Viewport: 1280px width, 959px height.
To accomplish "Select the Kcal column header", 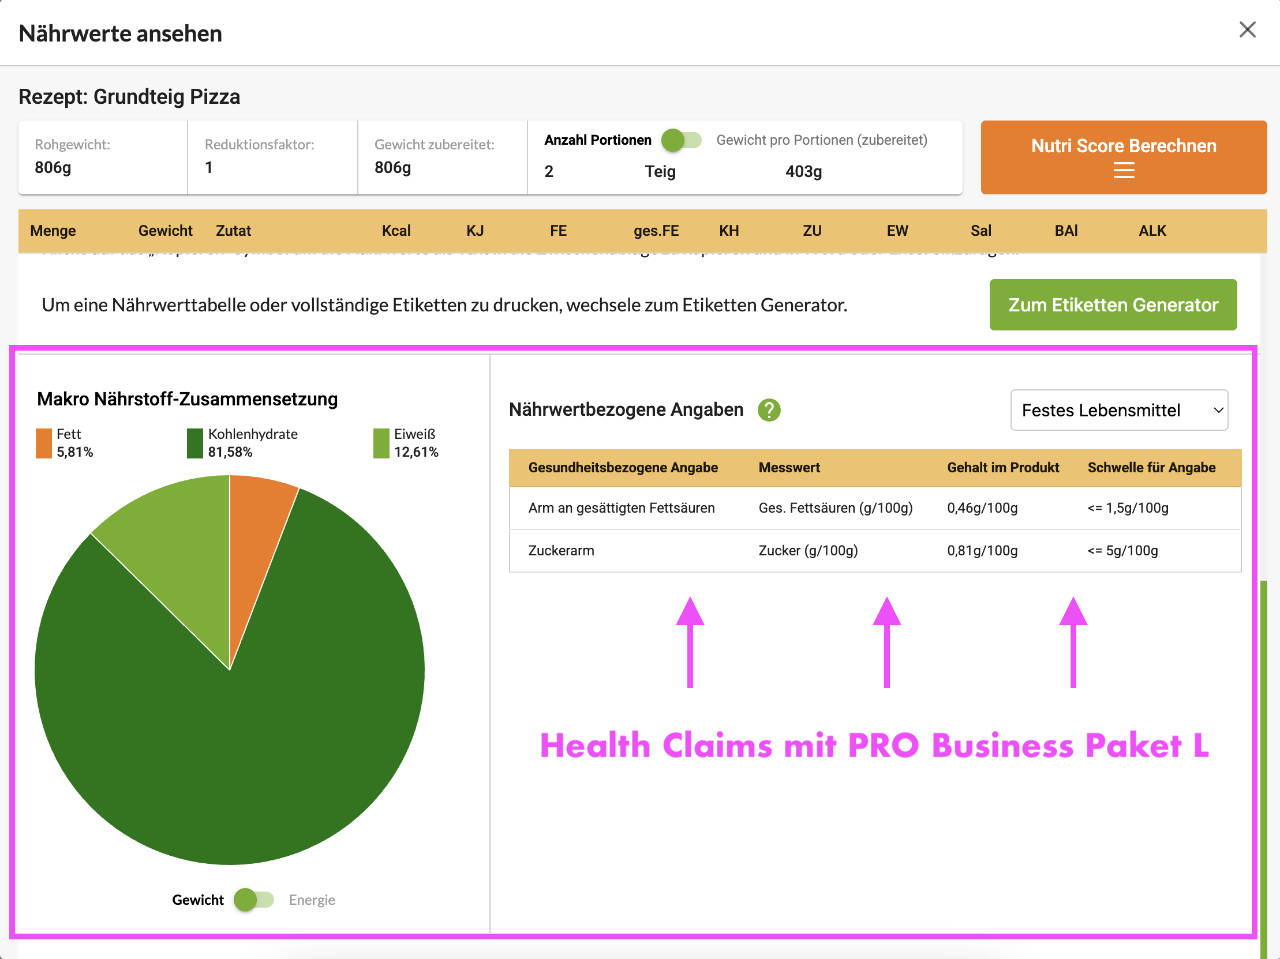I will [x=396, y=231].
